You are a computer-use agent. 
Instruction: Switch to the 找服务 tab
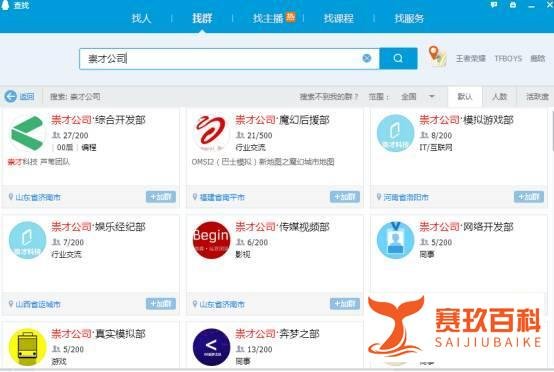pyautogui.click(x=409, y=18)
